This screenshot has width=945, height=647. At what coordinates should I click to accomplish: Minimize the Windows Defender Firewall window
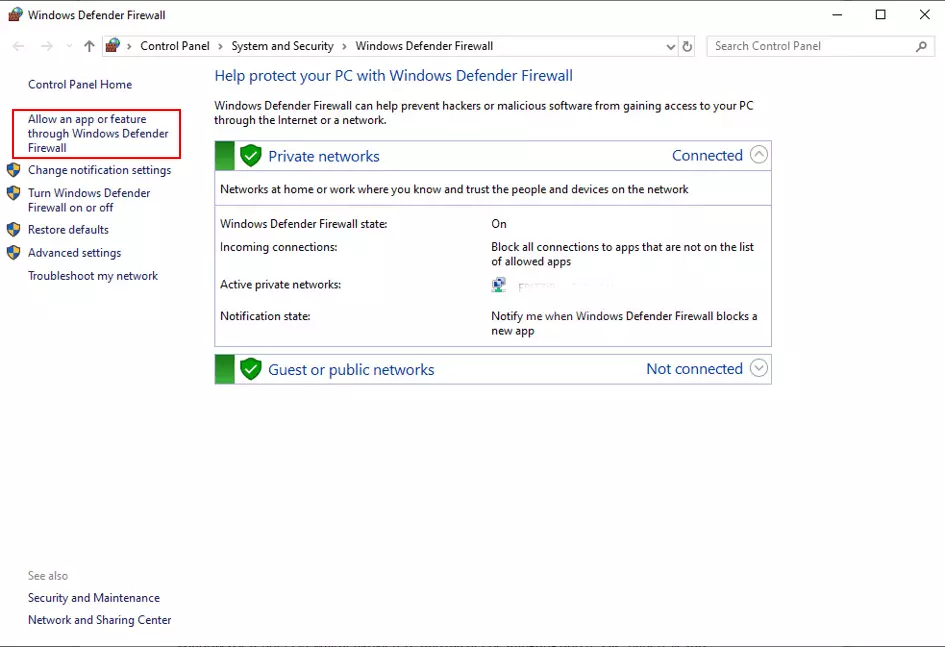(837, 14)
